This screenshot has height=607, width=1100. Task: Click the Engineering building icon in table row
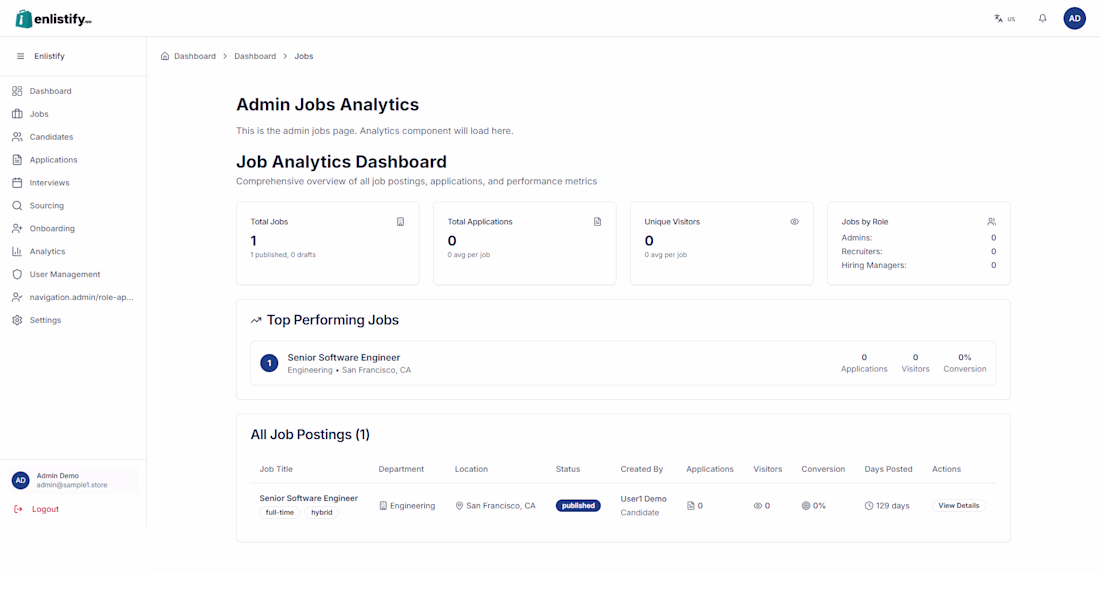pos(383,505)
